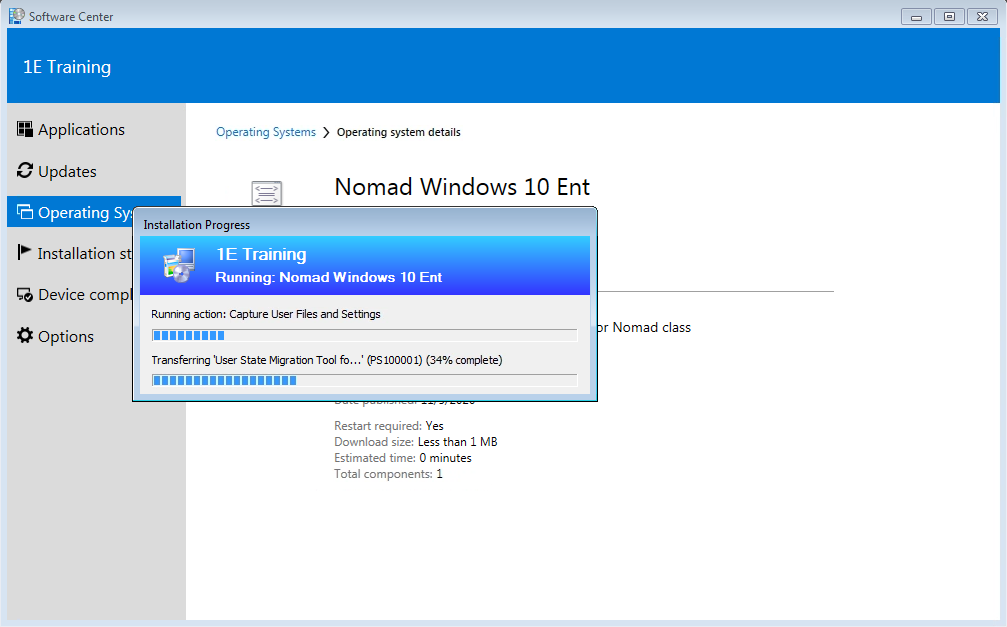
Task: Click the breadcrumb chevron separator
Action: pos(326,132)
